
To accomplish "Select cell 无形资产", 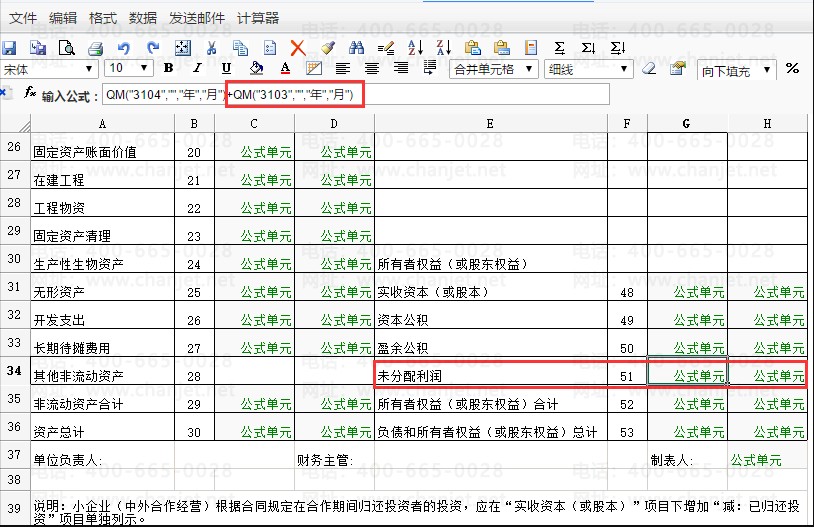I will pos(102,287).
